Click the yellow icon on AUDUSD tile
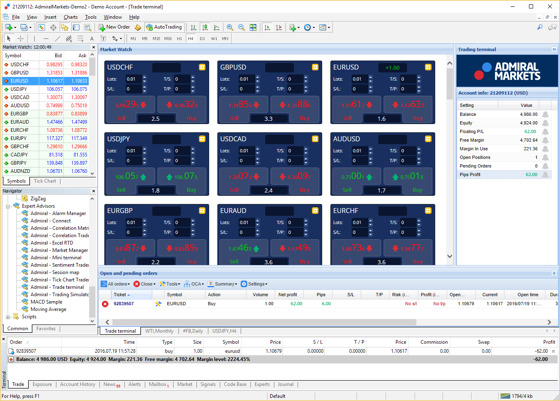The height and width of the screenshot is (401, 560). pos(428,139)
